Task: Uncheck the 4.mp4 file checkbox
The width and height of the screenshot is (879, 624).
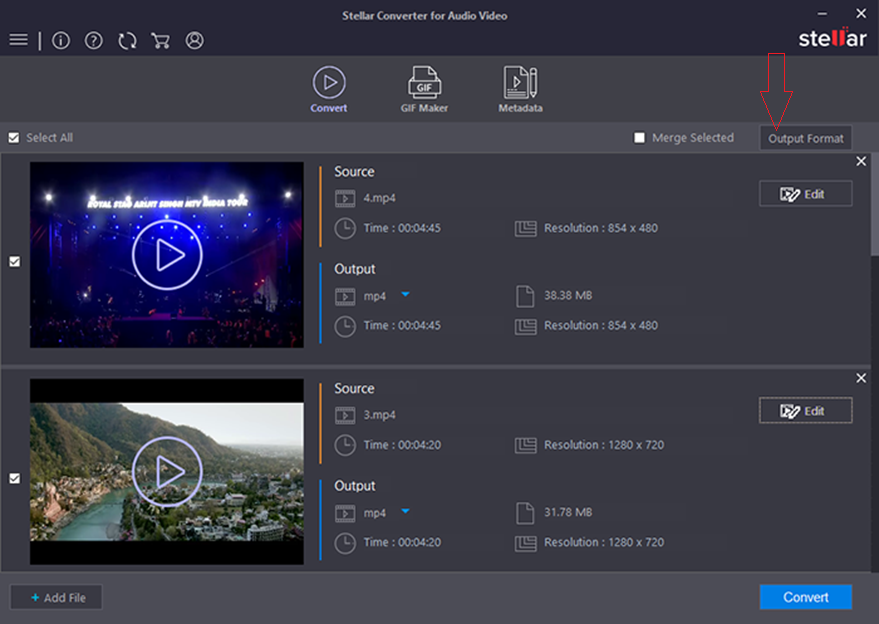Action: point(14,261)
